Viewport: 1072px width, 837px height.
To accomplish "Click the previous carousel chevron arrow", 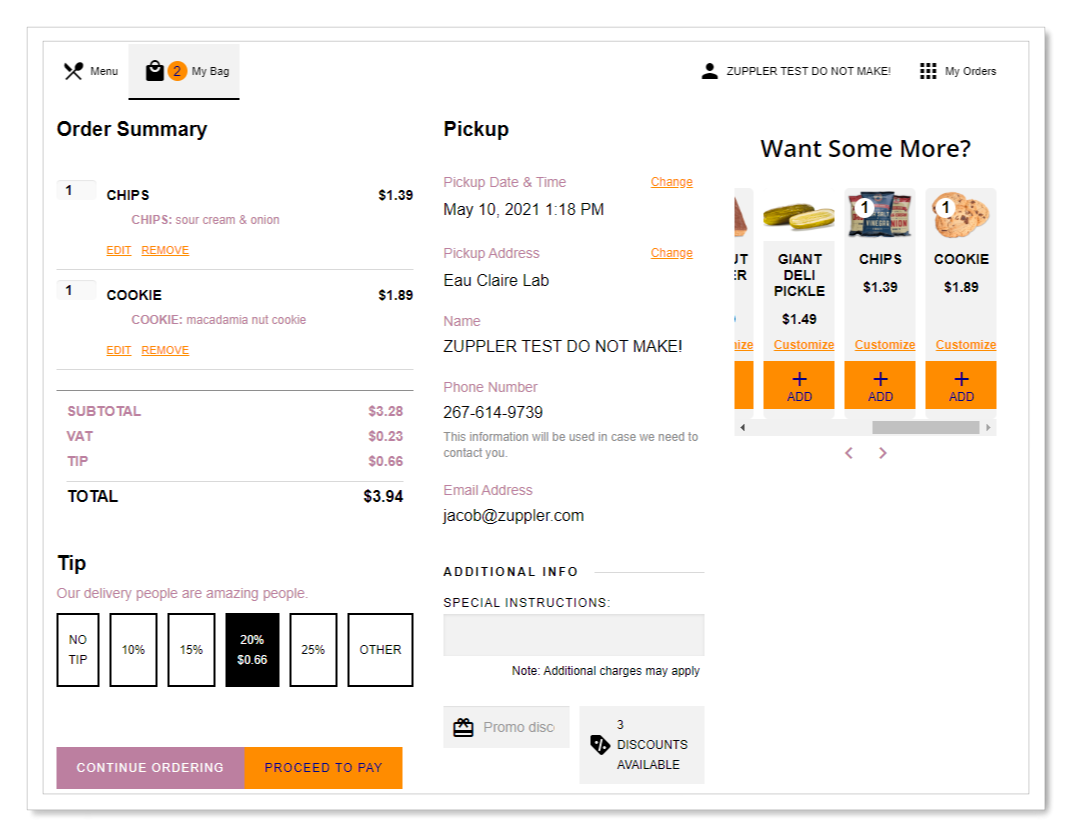I will (x=849, y=453).
